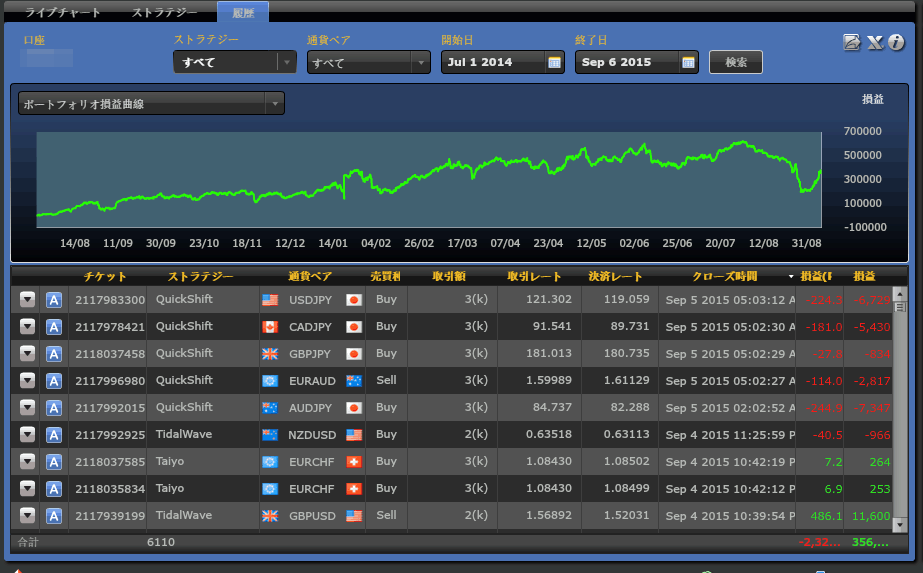The image size is (923, 573).
Task: Expand row for ticket 2118037458
Action: click(27, 353)
